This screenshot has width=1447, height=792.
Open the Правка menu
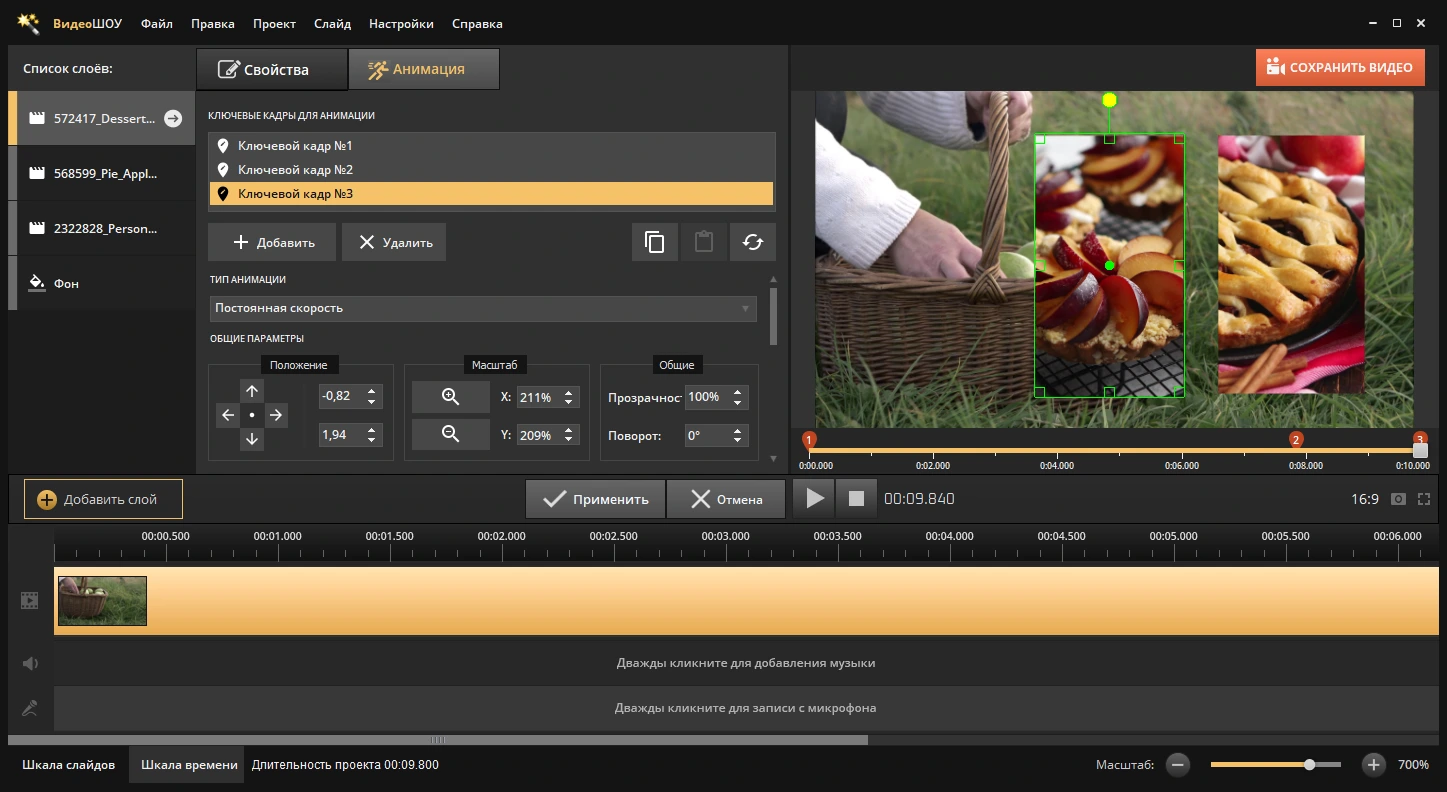(212, 23)
